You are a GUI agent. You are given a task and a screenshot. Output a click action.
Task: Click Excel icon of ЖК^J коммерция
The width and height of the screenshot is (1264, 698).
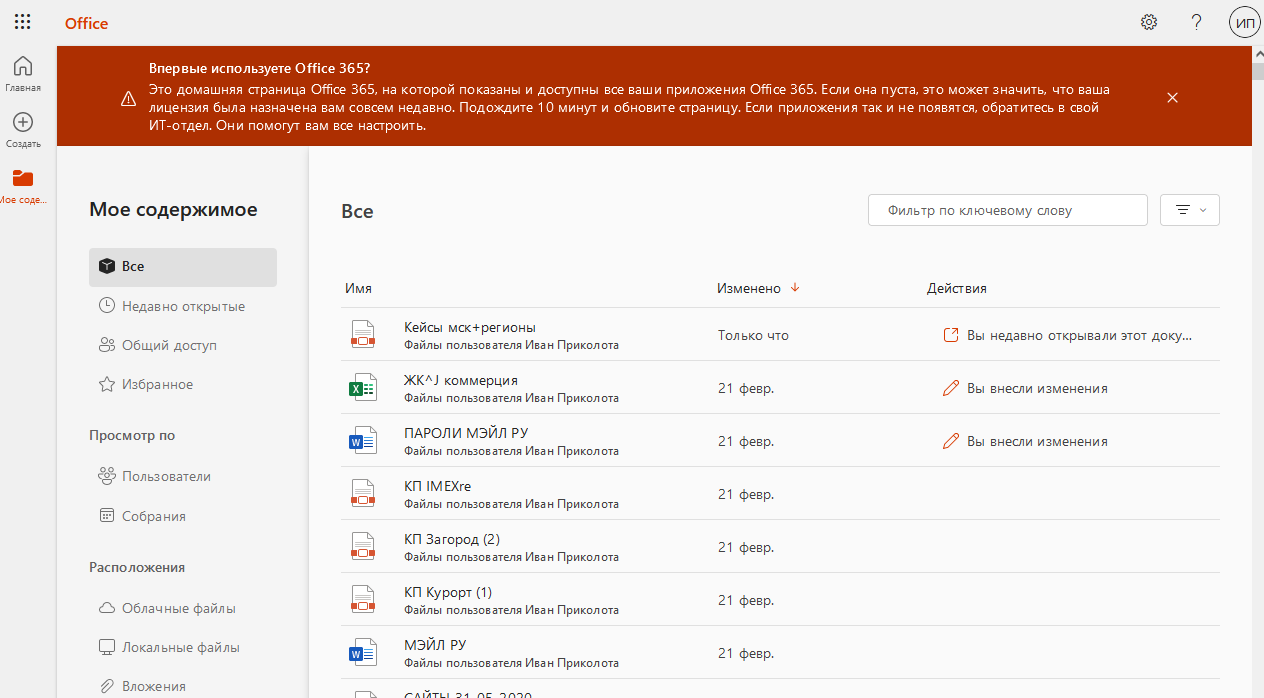point(362,388)
